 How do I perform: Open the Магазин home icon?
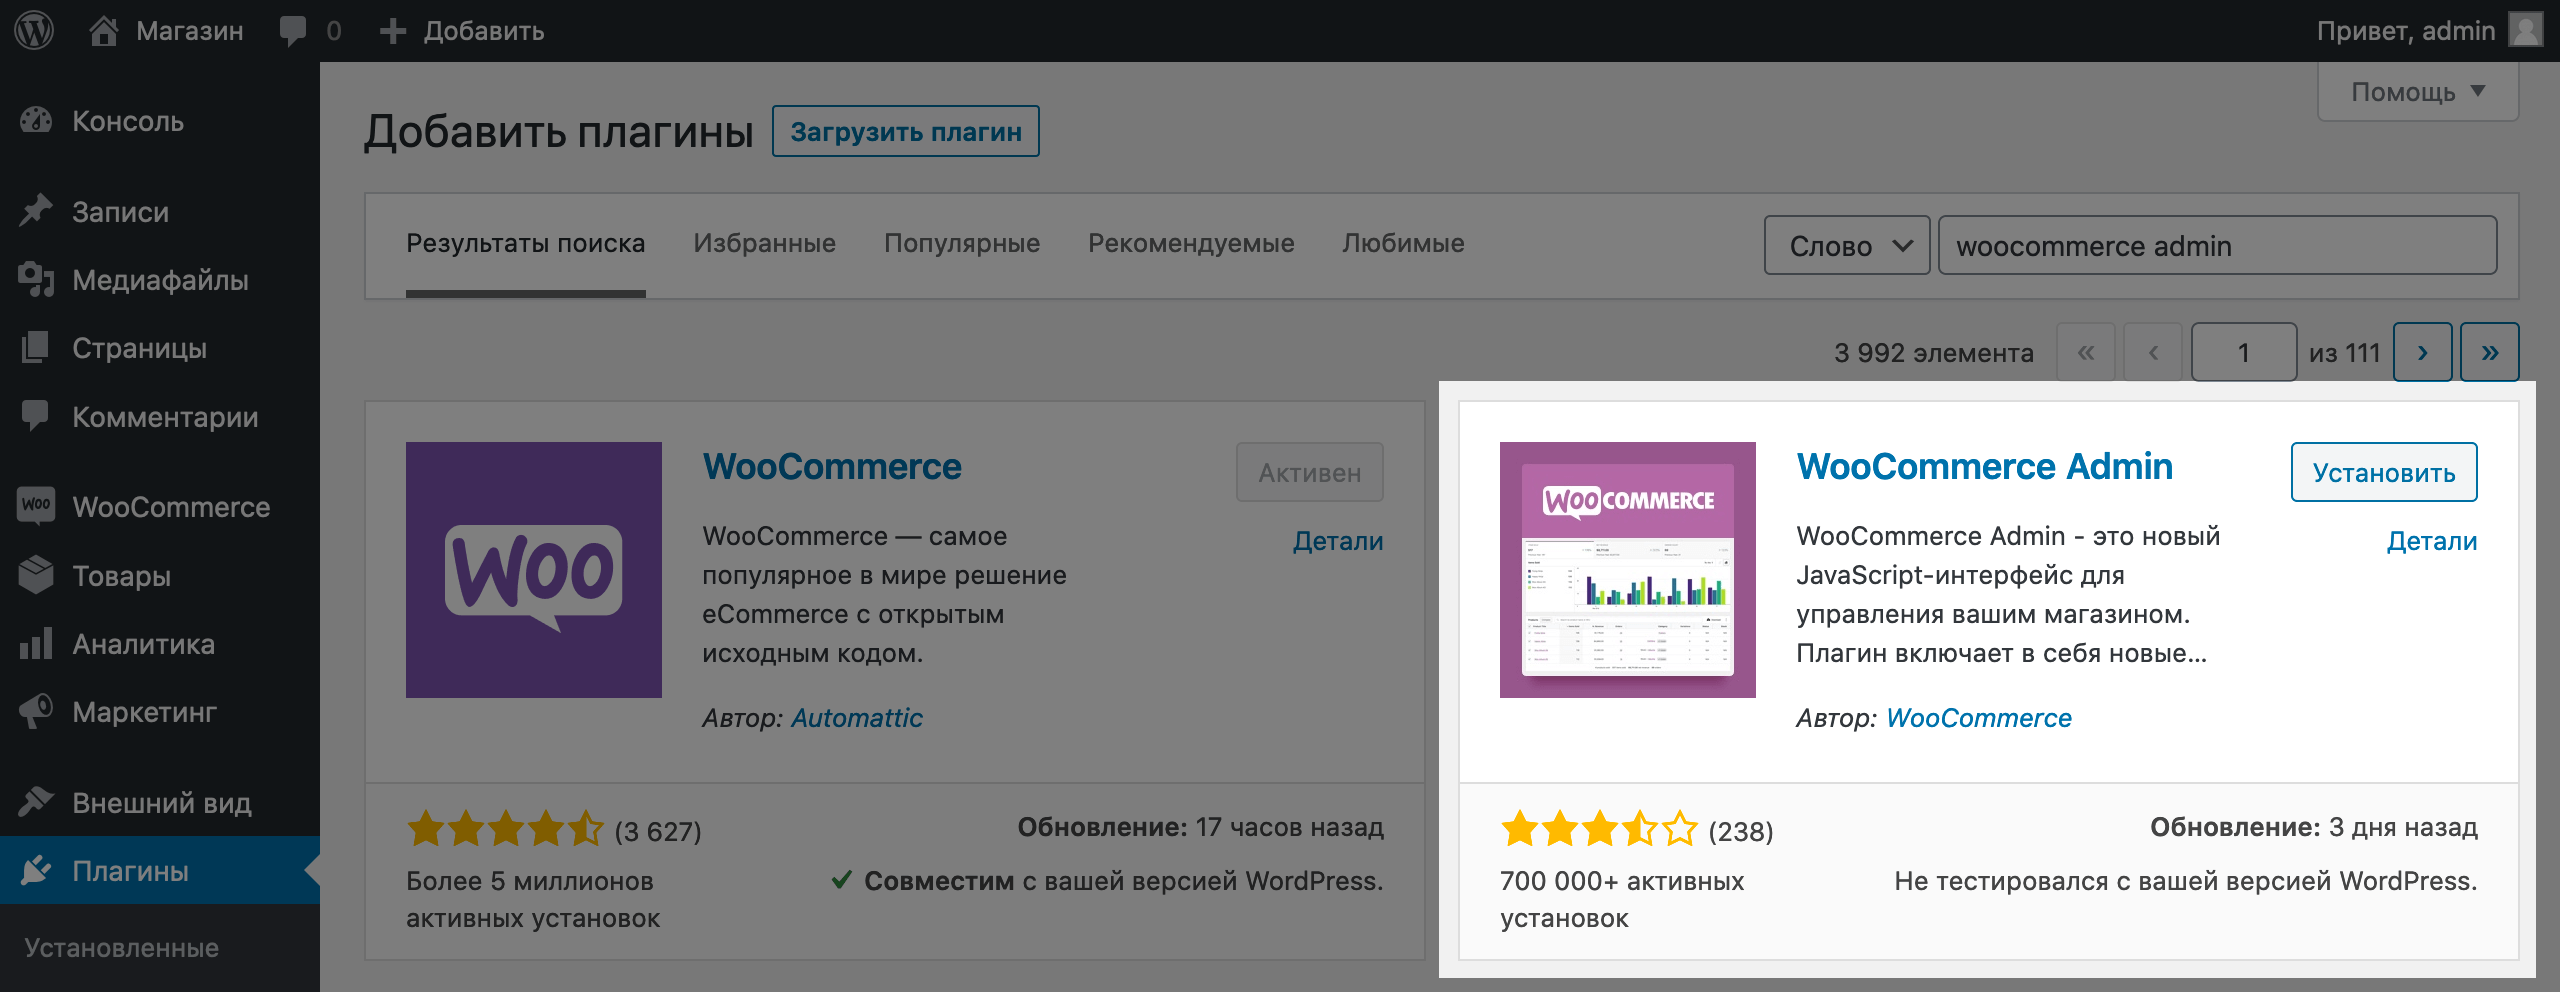coord(103,31)
